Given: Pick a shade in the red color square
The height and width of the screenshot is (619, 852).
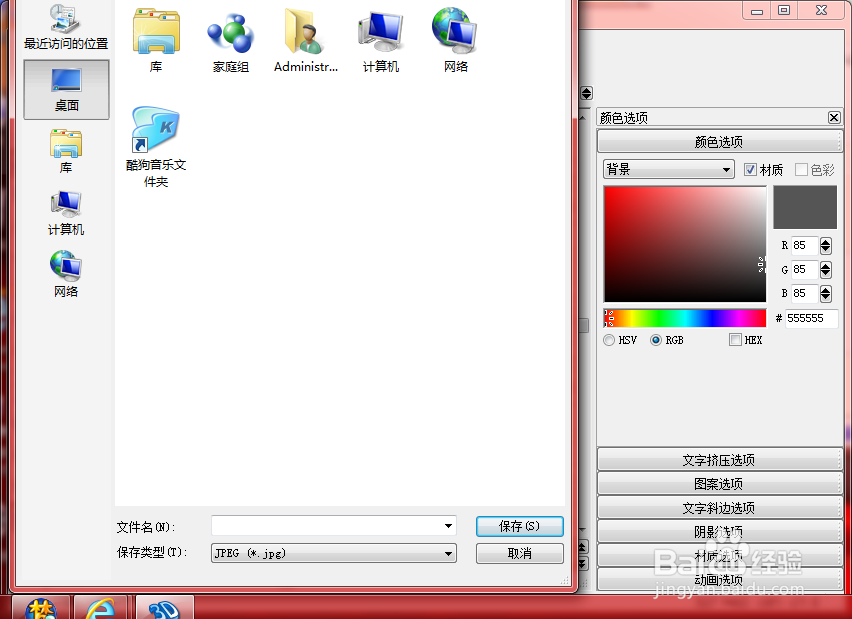Looking at the screenshot, I should [685, 244].
